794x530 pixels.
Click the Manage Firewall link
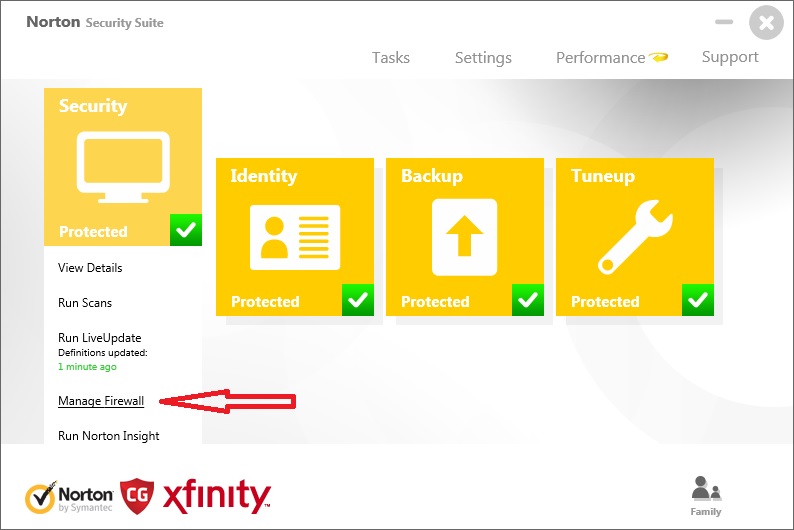point(101,401)
